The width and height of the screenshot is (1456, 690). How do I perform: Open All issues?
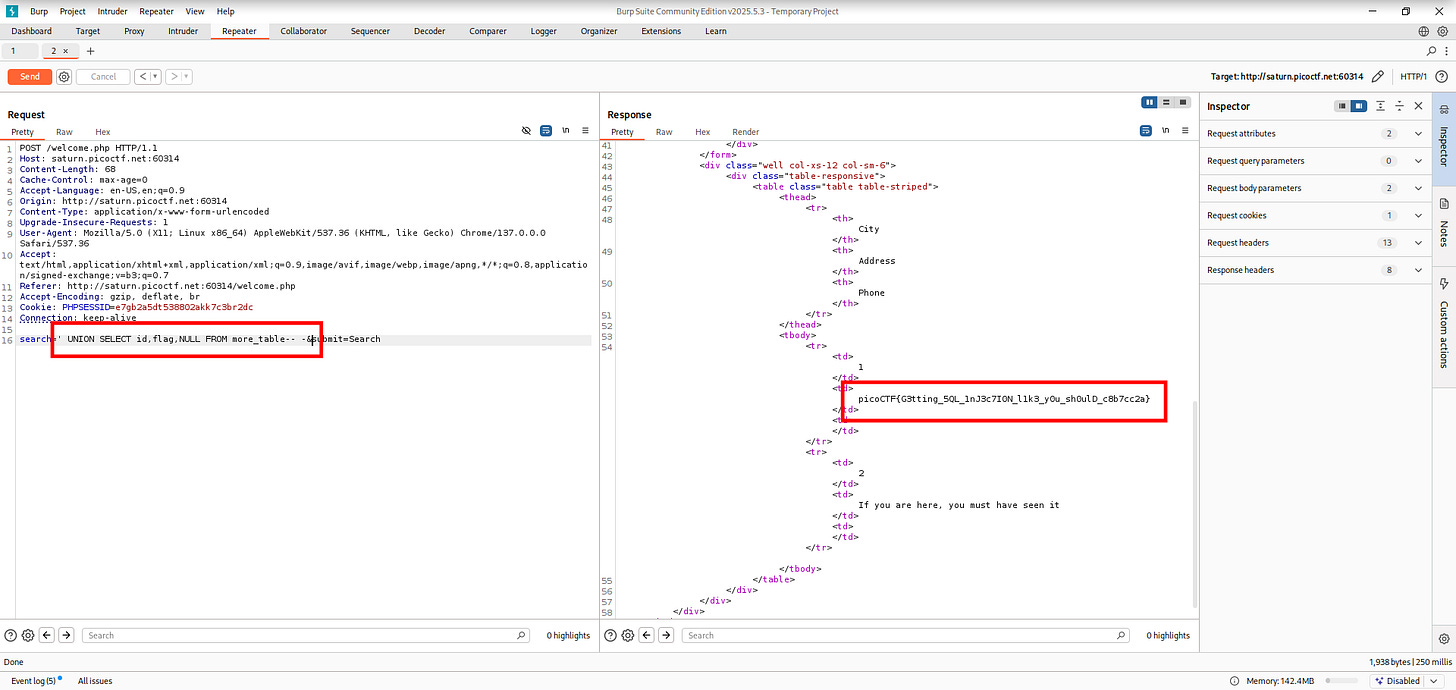click(95, 681)
